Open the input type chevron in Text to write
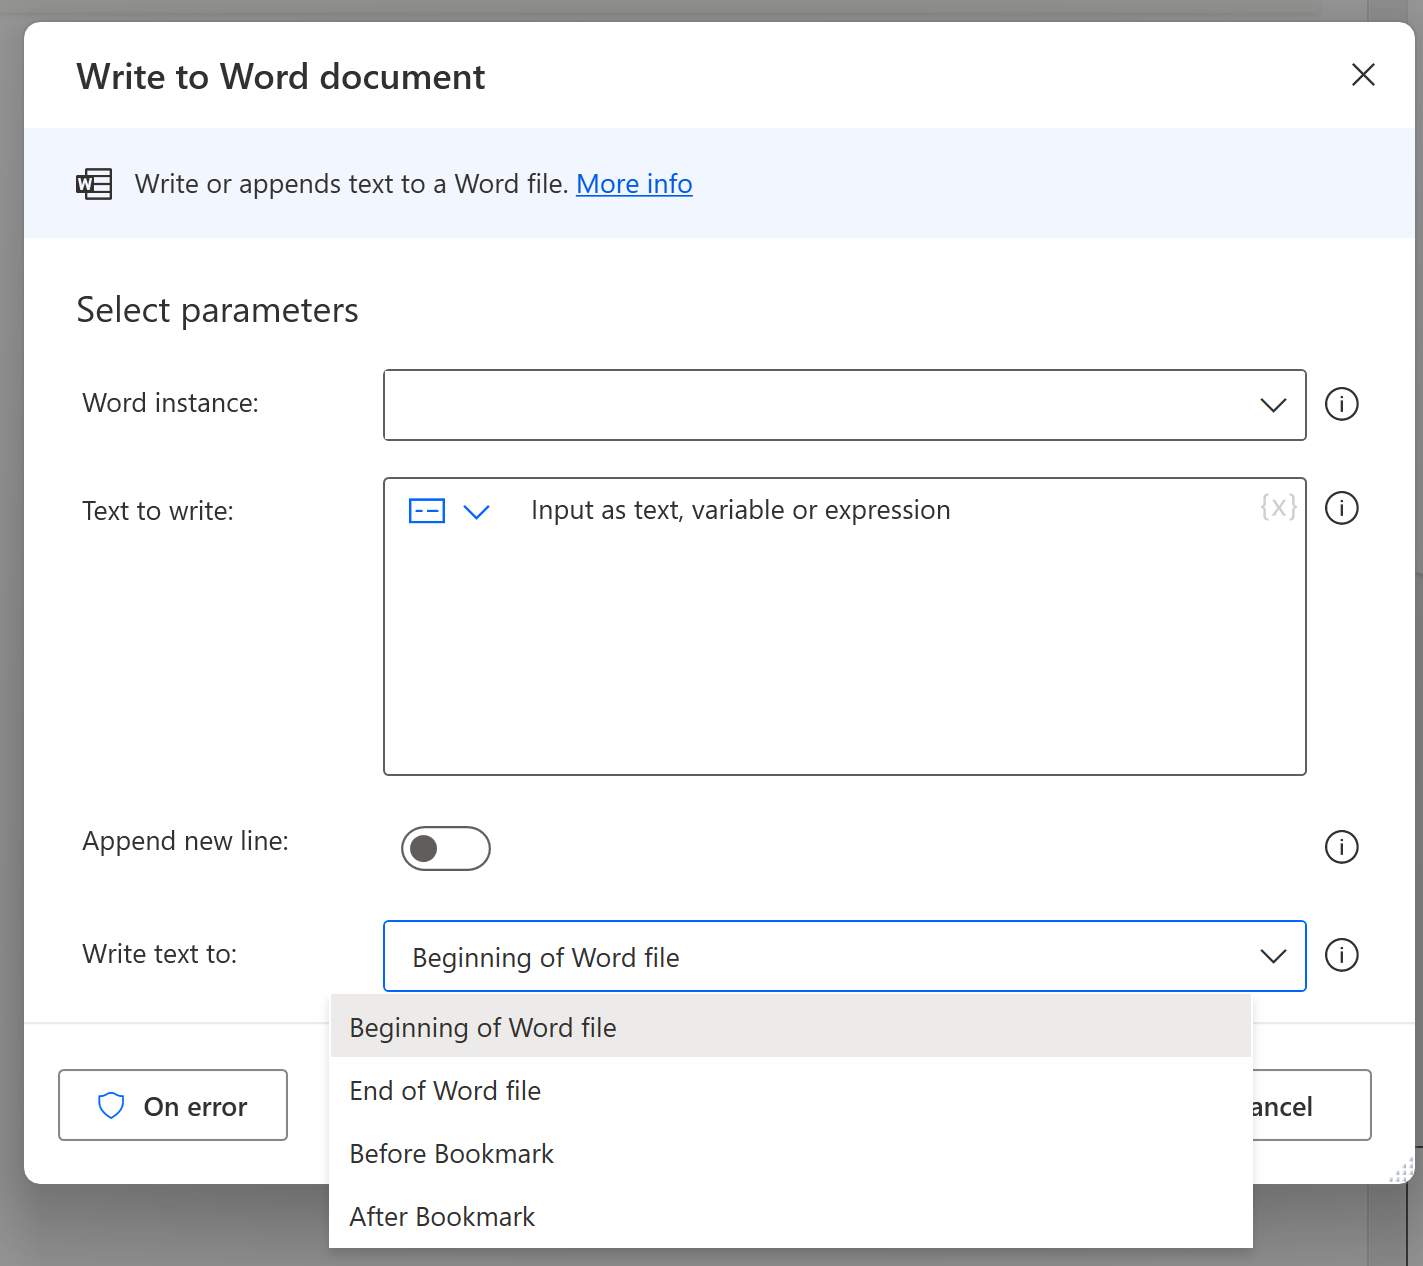1423x1266 pixels. coord(476,512)
